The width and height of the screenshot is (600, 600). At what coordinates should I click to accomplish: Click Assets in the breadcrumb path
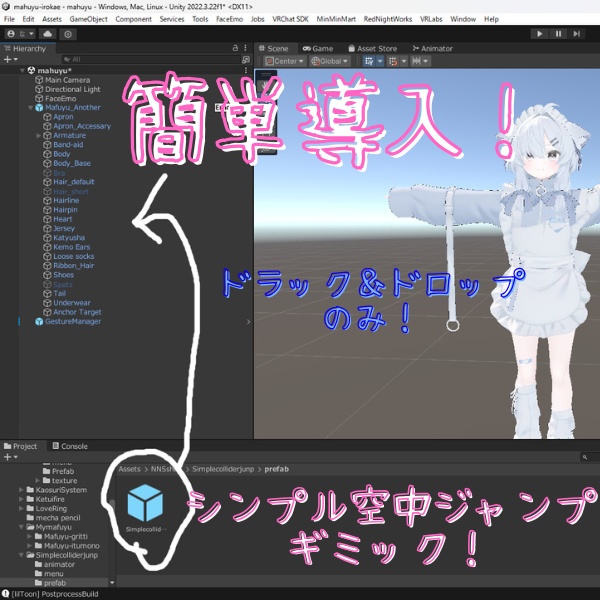129,469
